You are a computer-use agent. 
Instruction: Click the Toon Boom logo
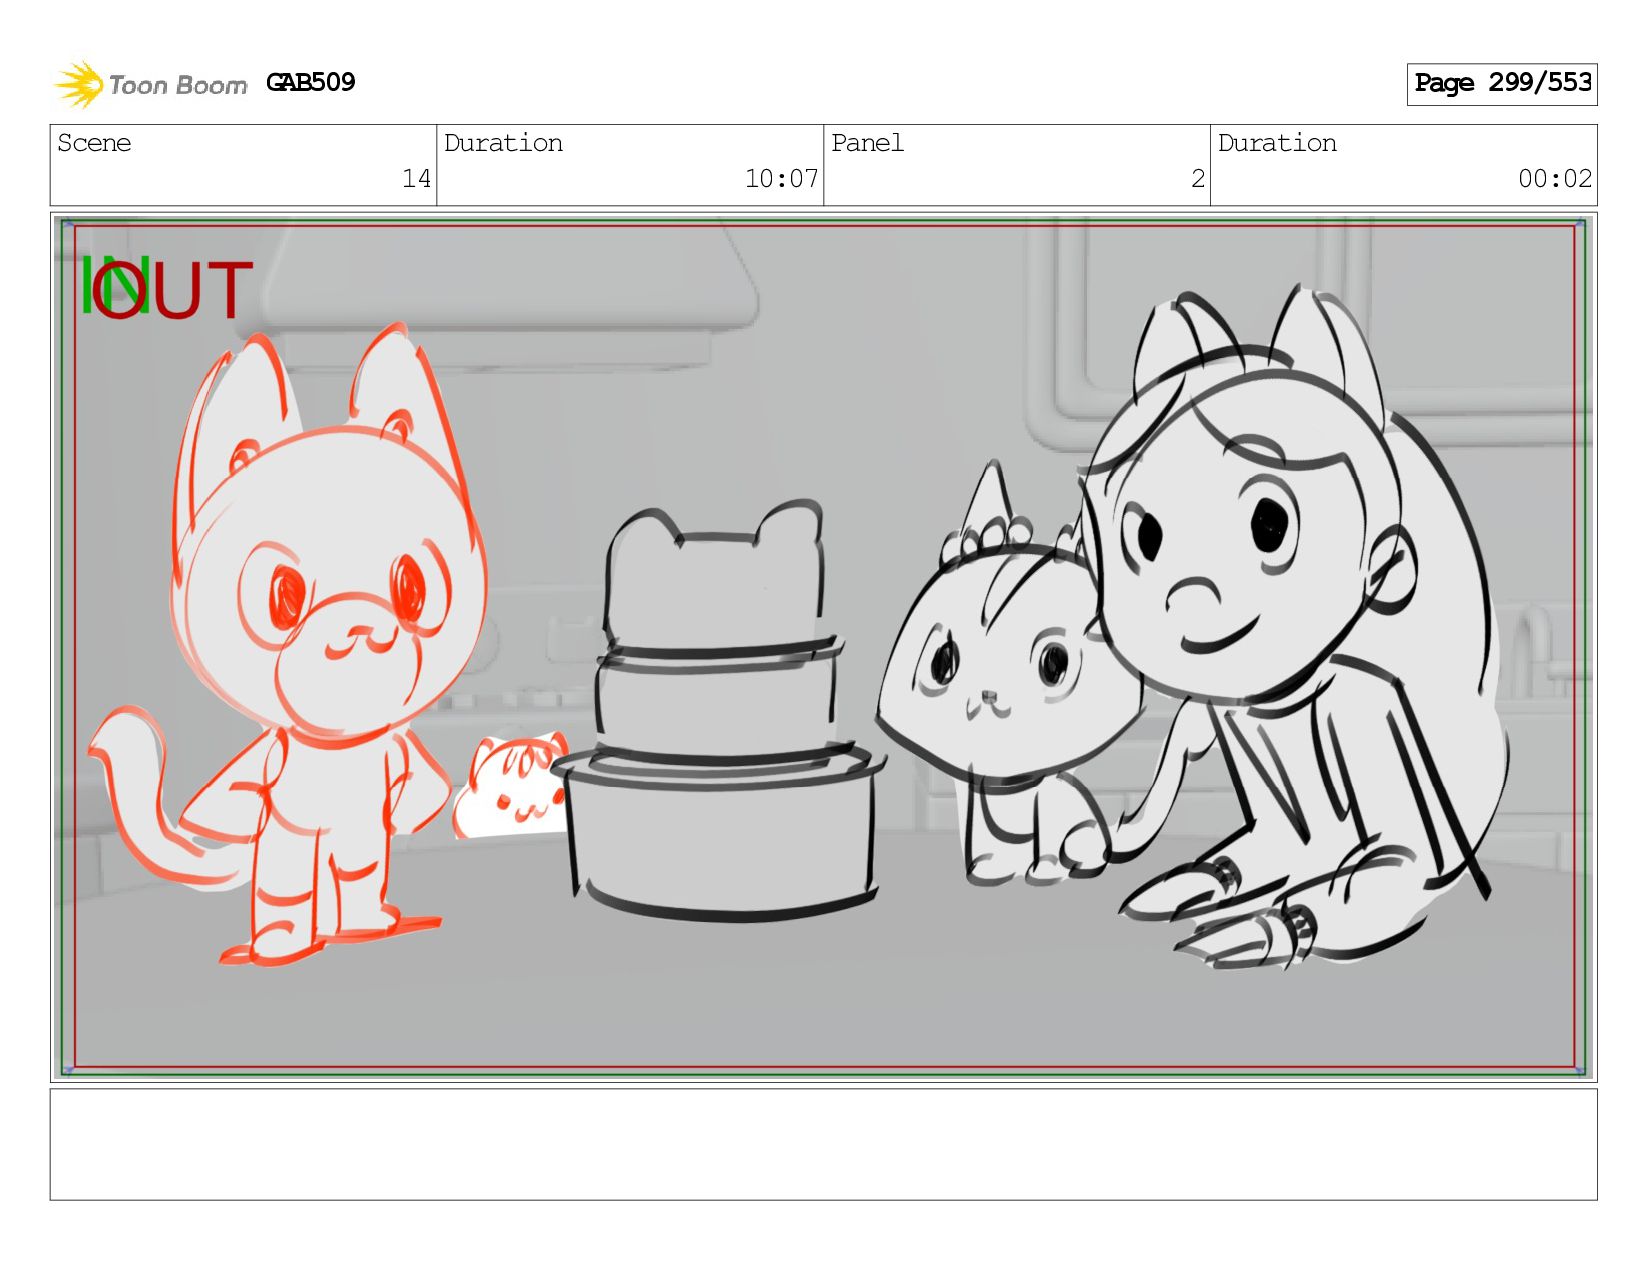(150, 84)
